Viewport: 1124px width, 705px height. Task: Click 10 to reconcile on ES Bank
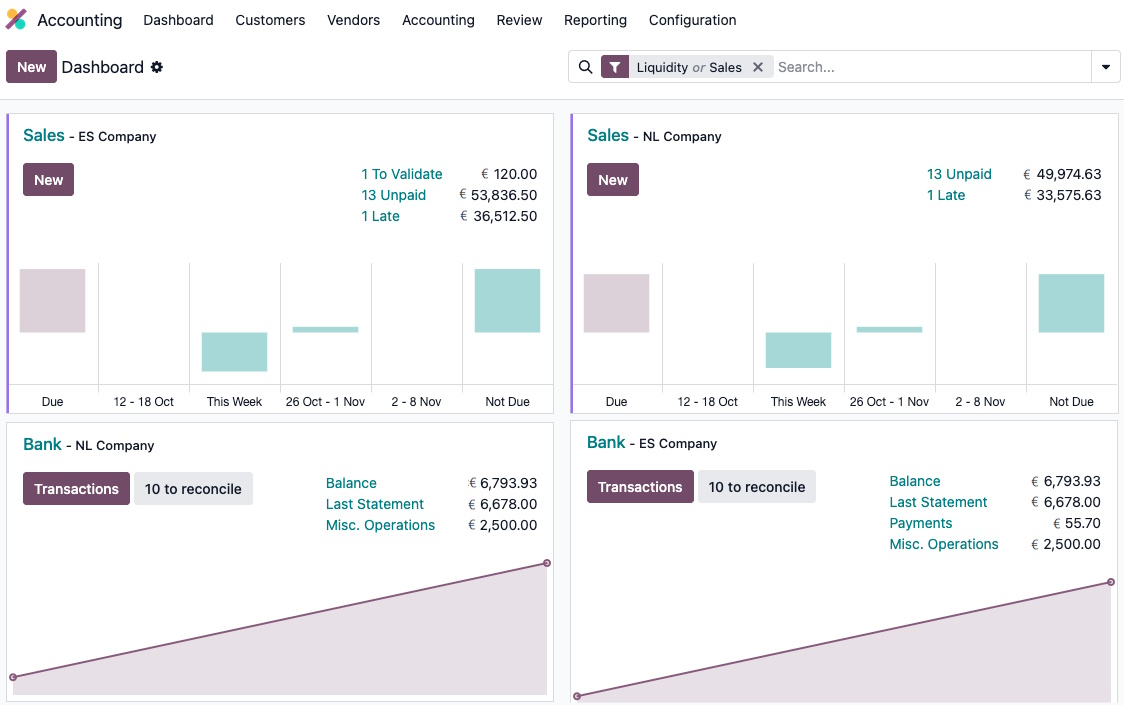[x=756, y=487]
